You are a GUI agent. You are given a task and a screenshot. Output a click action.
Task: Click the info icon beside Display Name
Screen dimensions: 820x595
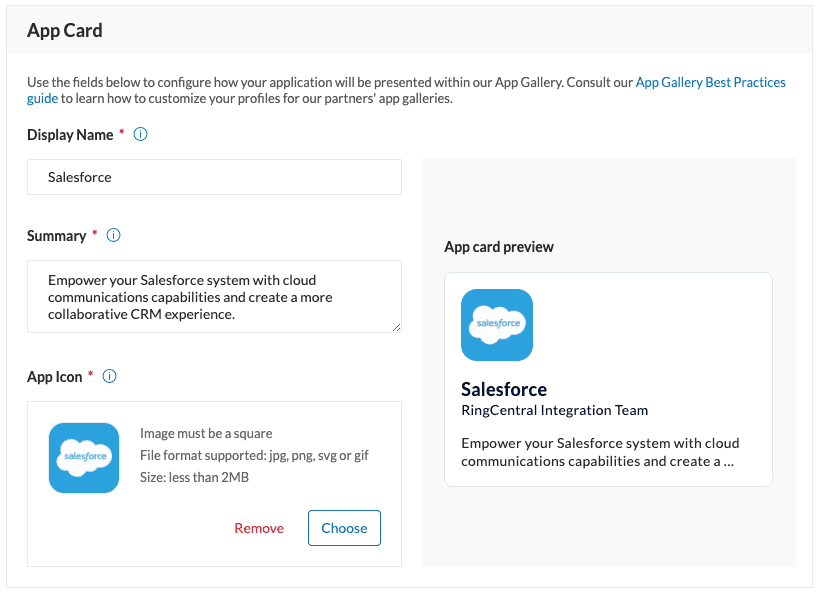click(x=141, y=134)
